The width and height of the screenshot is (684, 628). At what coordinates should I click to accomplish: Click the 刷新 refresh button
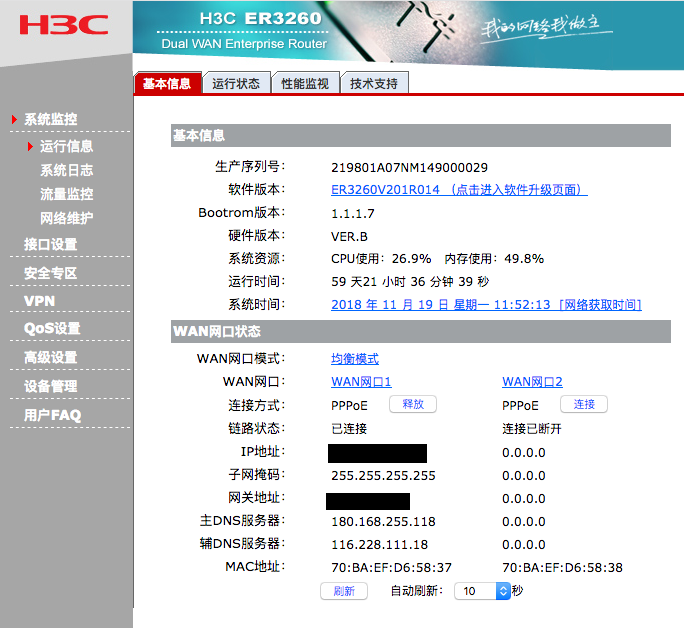pos(344,591)
